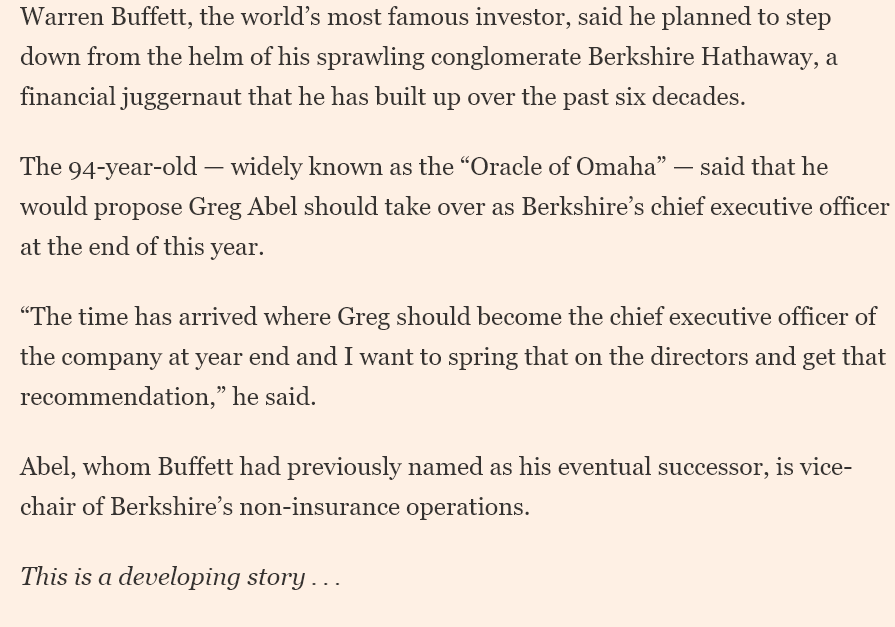The image size is (895, 627).
Task: Click the italic text 'This is a developing story'
Action: (x=162, y=577)
